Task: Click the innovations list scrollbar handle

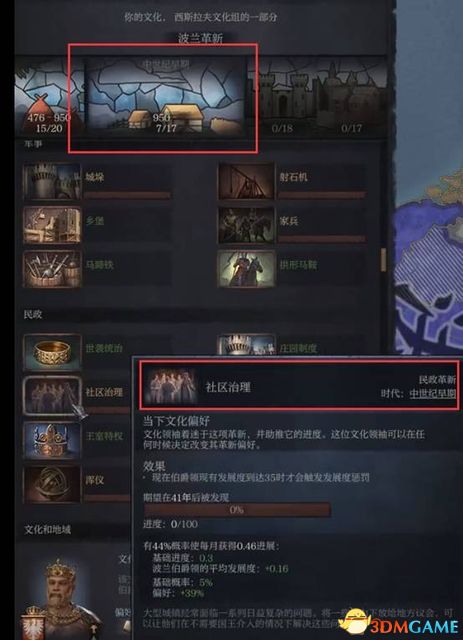Action: coord(383,260)
